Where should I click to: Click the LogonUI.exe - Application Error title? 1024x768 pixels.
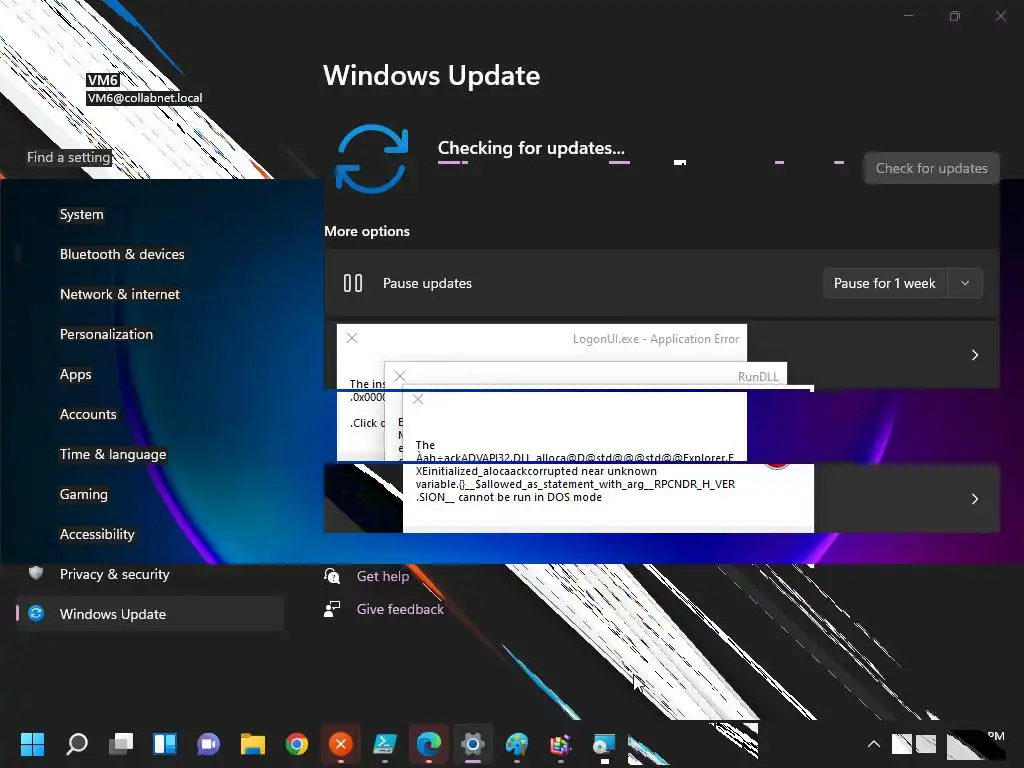[x=656, y=338]
